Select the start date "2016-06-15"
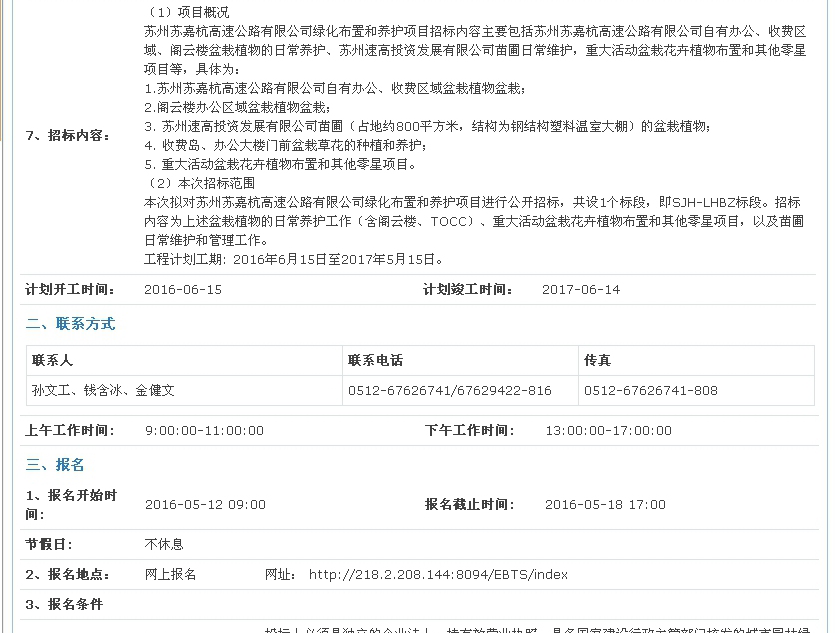Screen dimensions: 836x633 pos(183,290)
